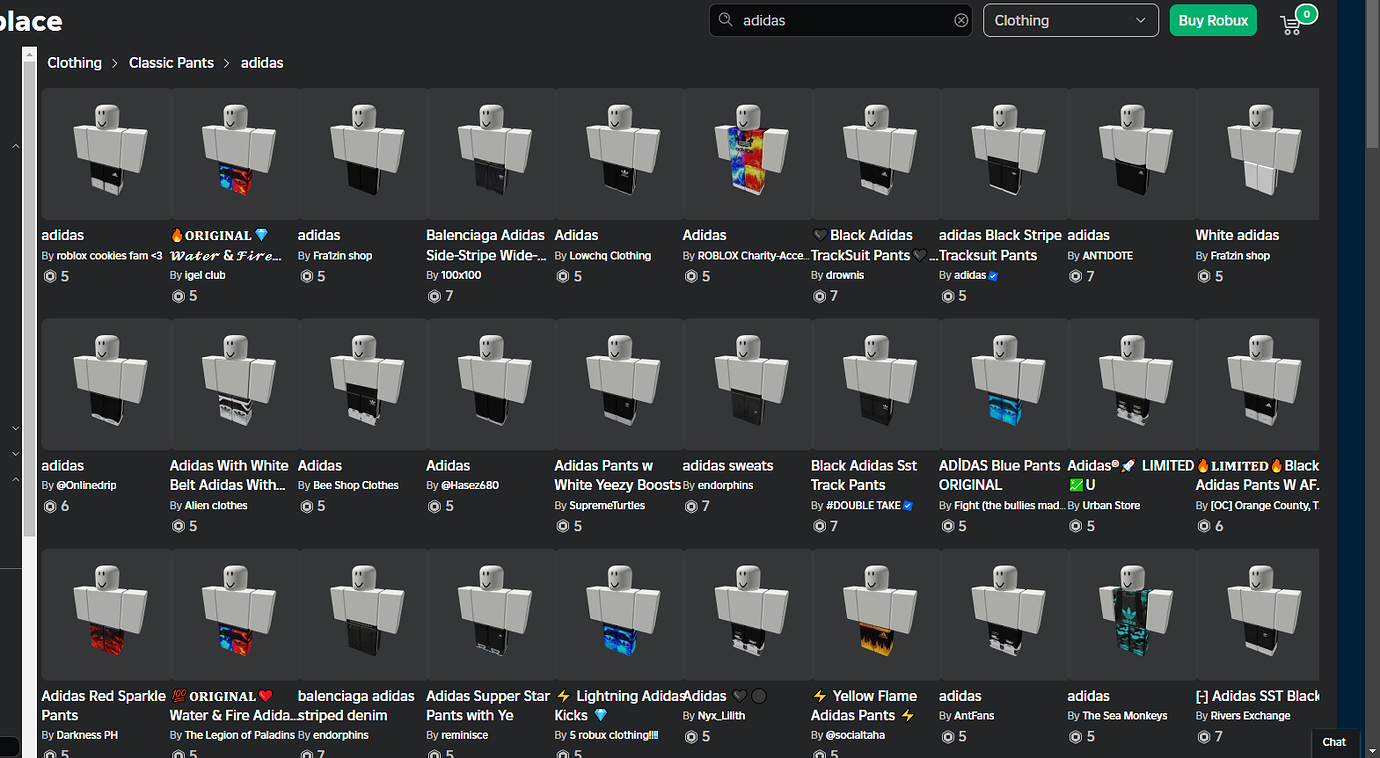
Task: Click the Buy Robux button
Action: click(1213, 20)
